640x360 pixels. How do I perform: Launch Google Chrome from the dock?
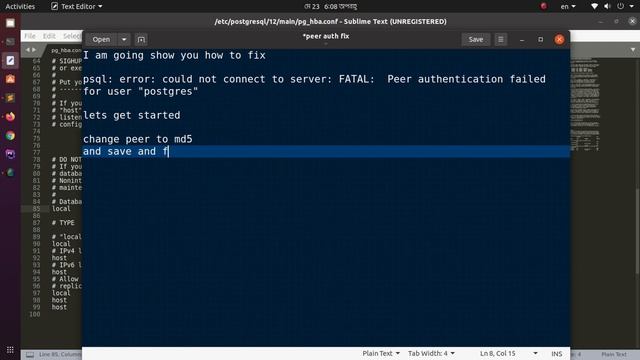[x=10, y=136]
